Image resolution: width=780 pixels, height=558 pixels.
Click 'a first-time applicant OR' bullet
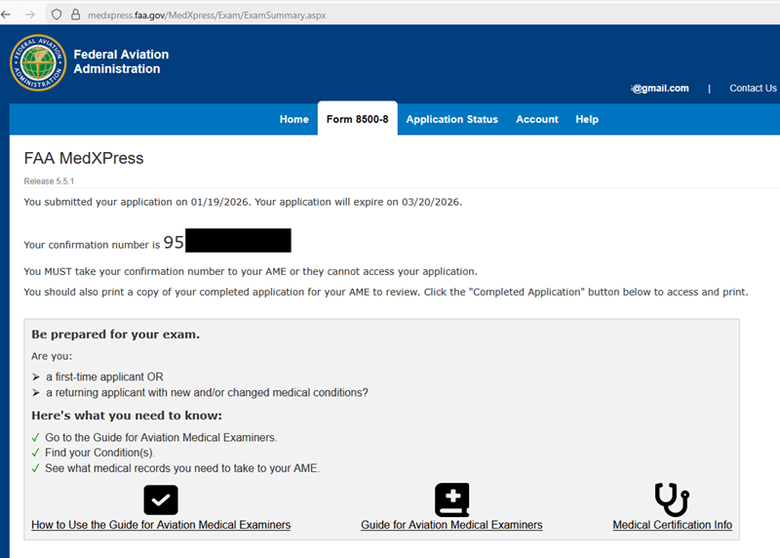[x=104, y=377]
